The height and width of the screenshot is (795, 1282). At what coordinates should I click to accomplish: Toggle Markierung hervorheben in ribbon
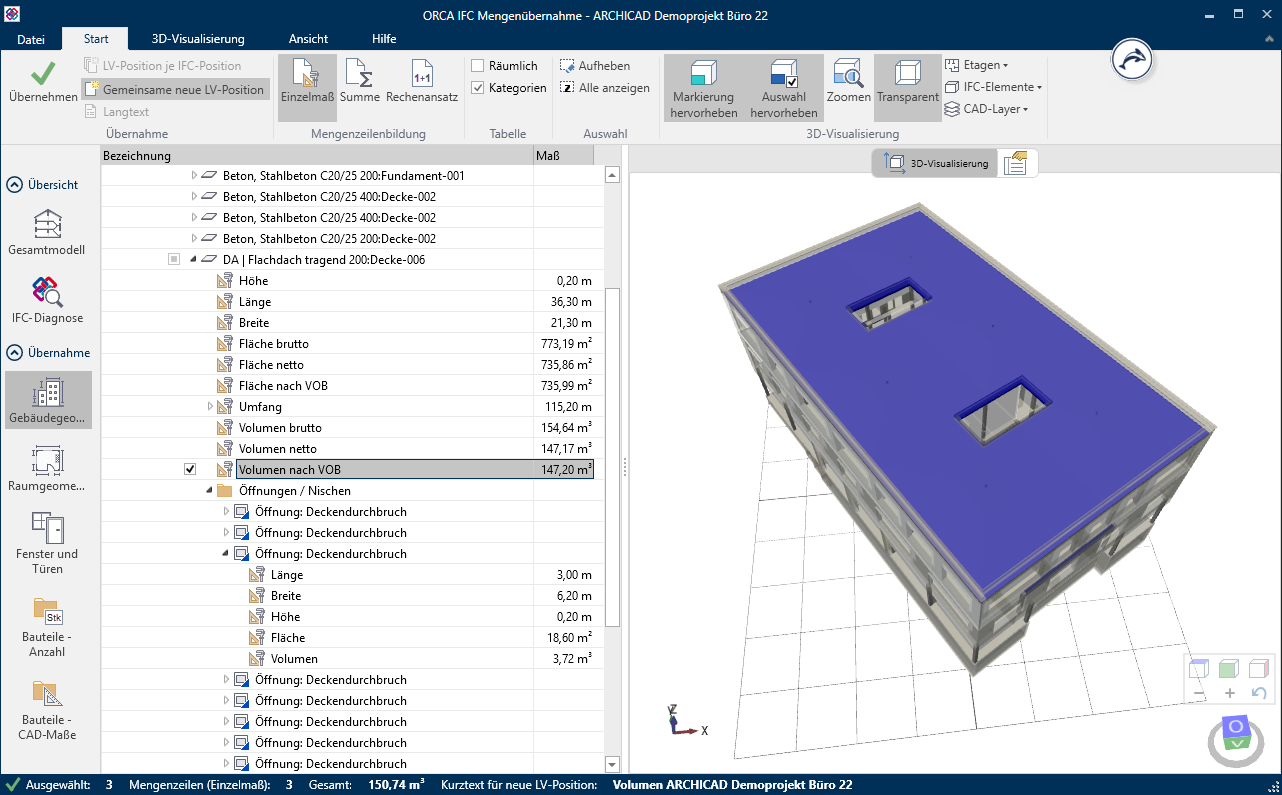pos(703,88)
